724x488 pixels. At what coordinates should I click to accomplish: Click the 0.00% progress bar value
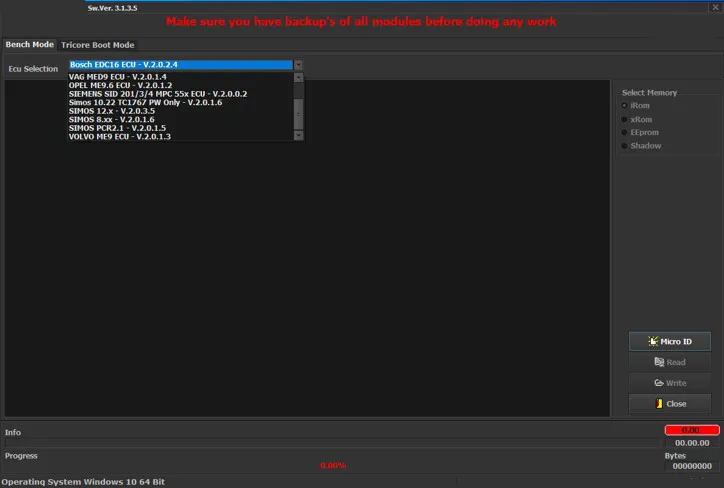pos(333,465)
